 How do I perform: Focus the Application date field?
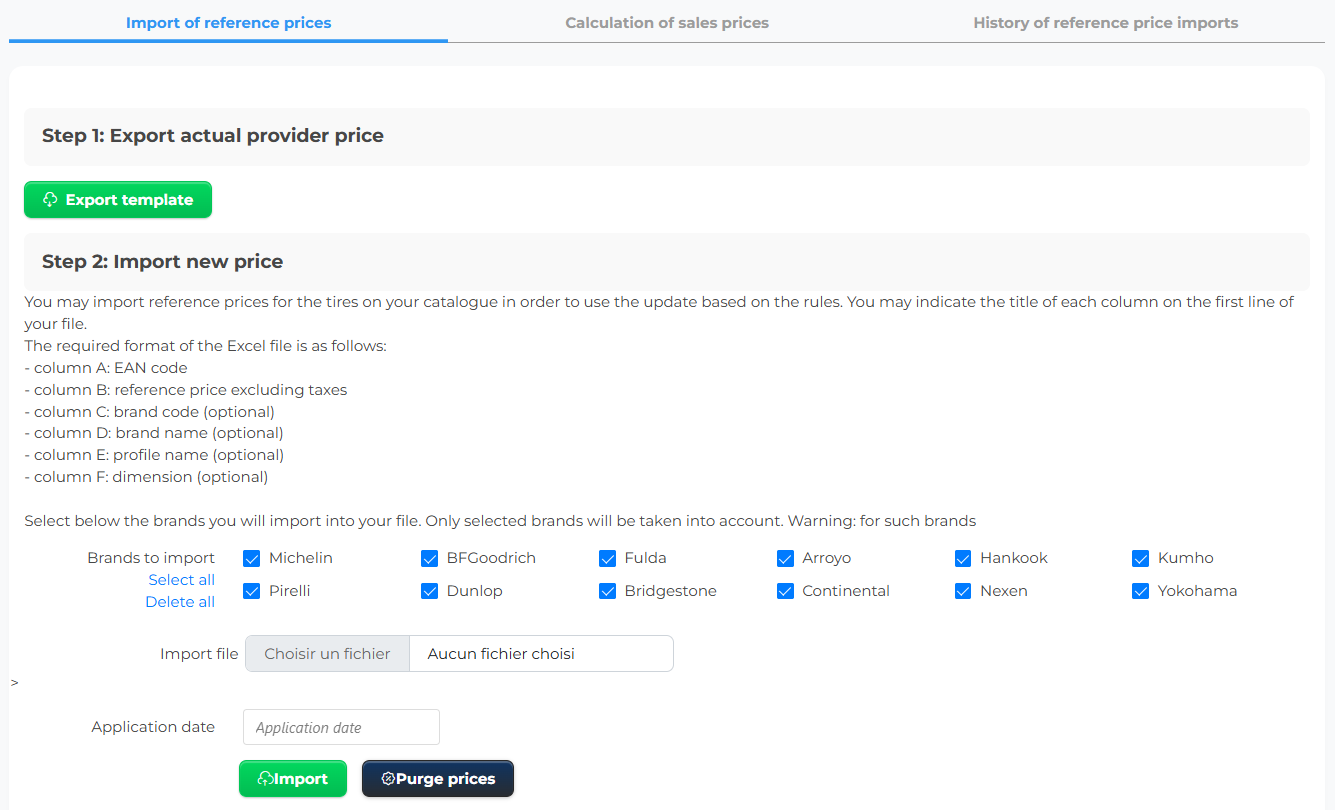tap(341, 727)
